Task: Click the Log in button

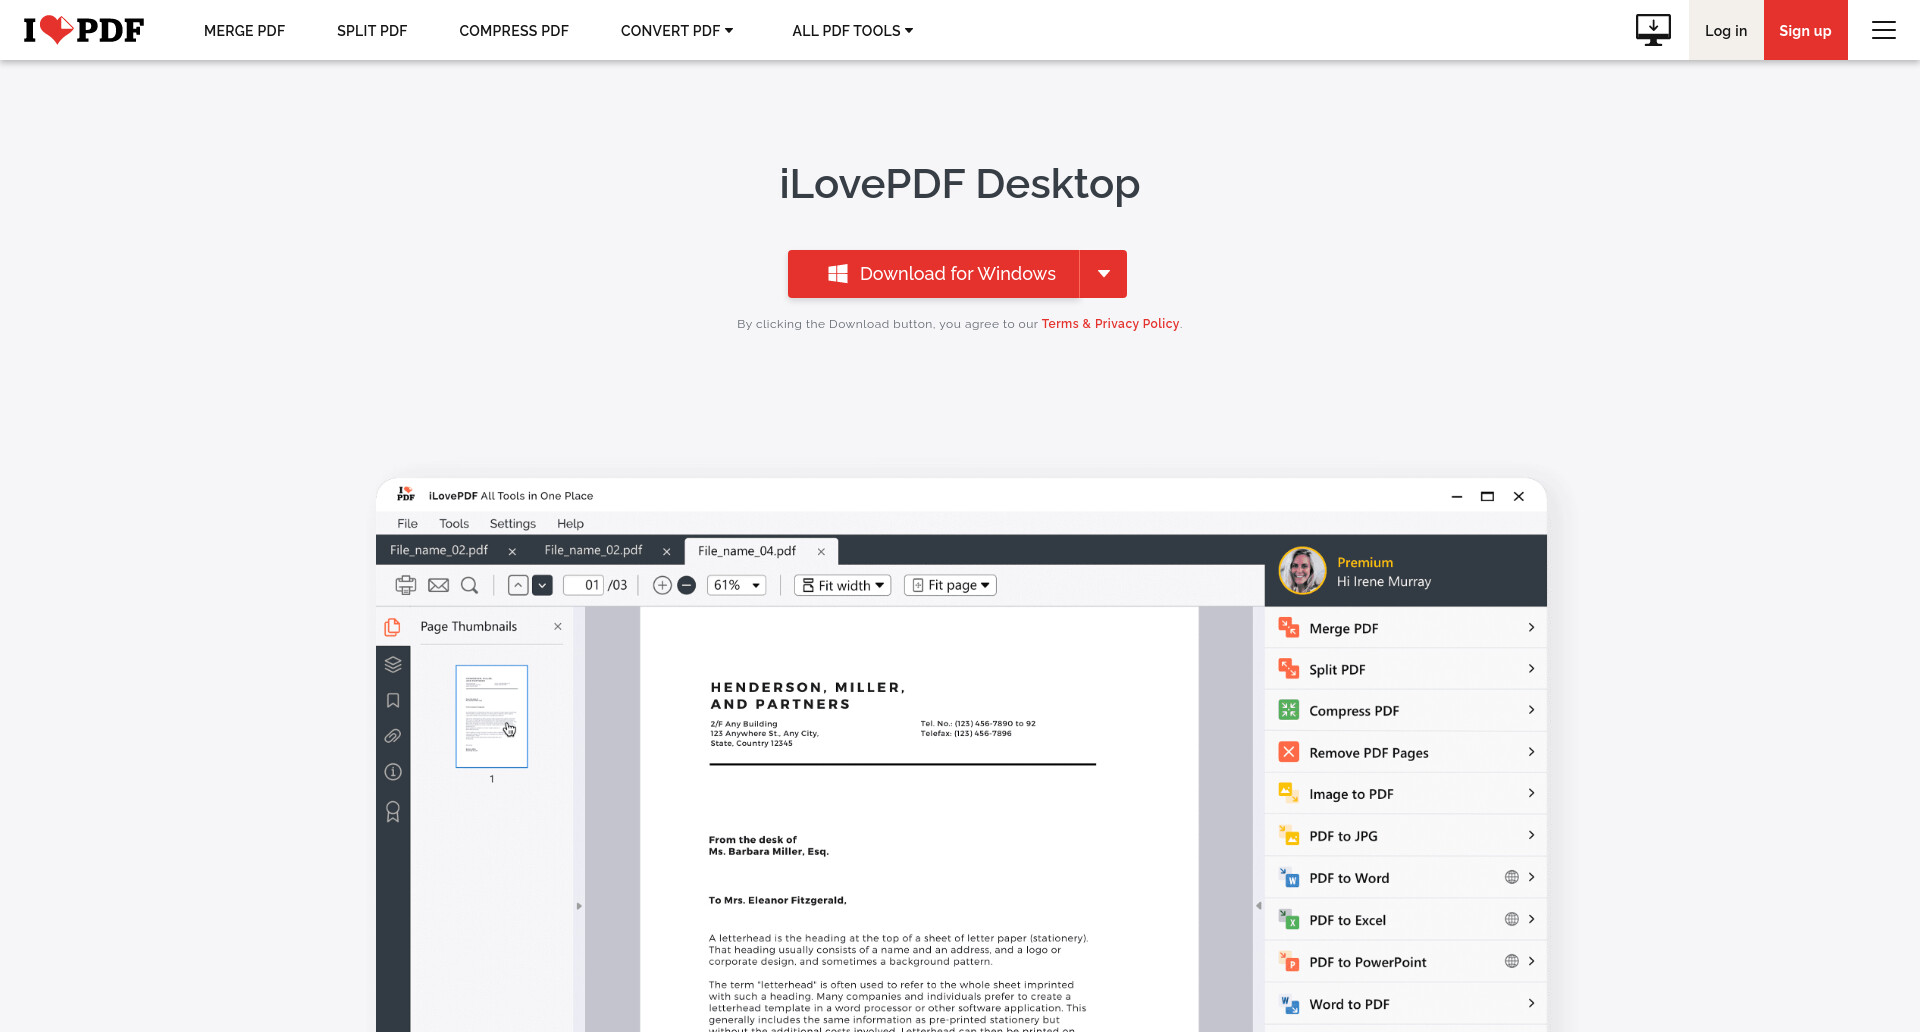Action: (x=1726, y=30)
